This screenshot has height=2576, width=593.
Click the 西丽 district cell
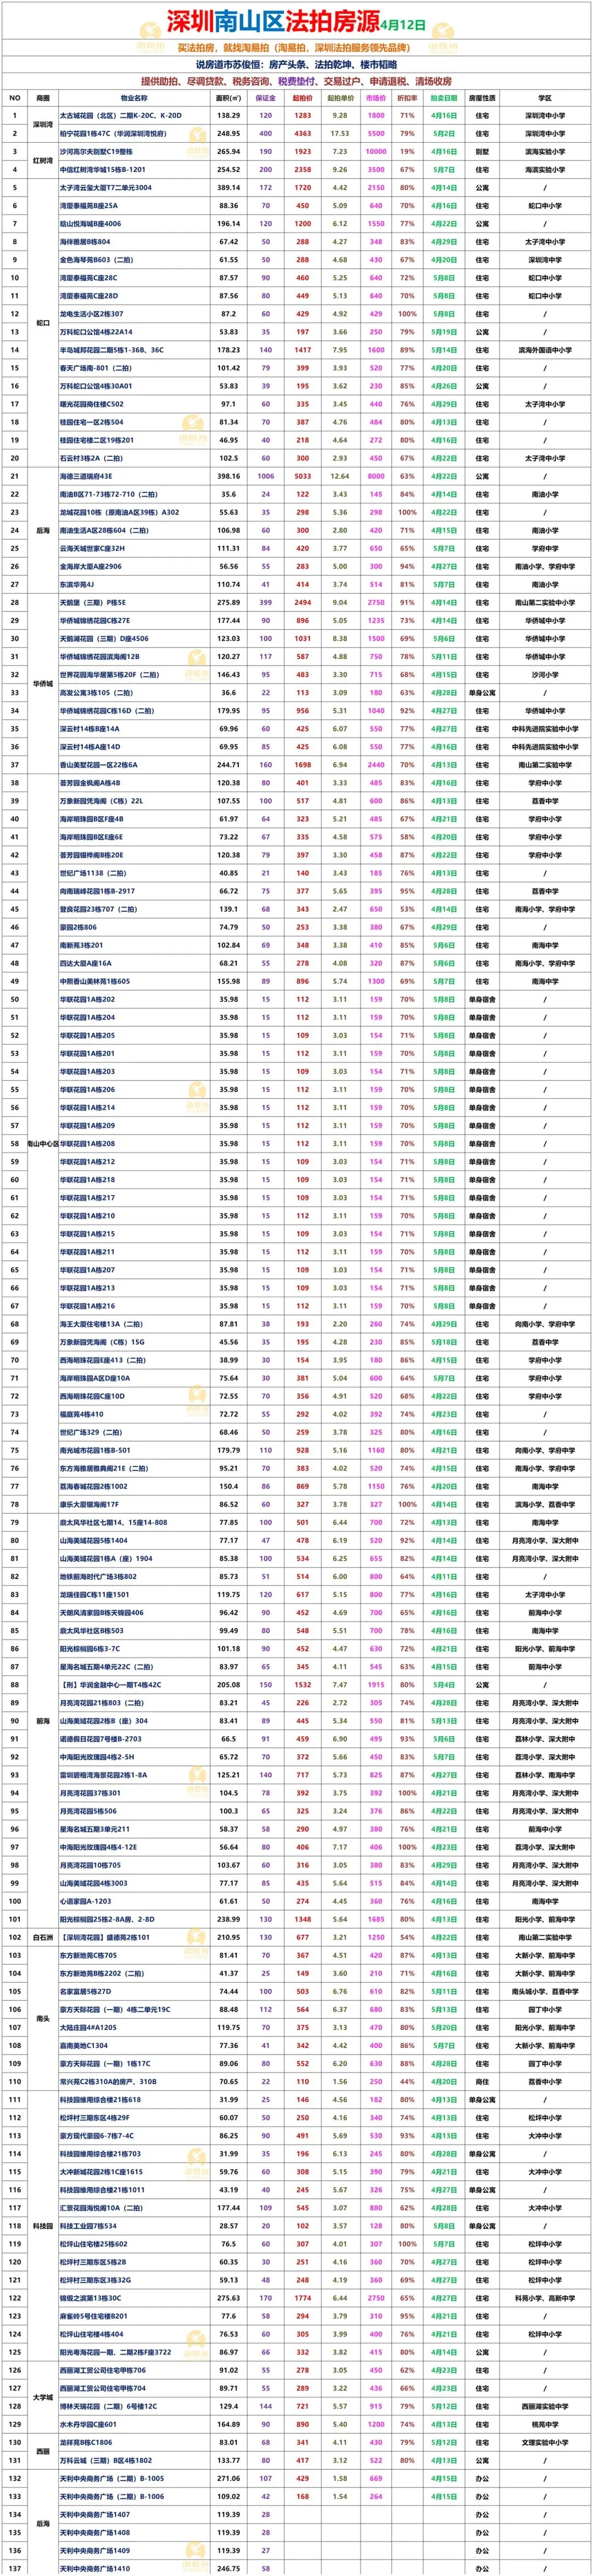[43, 2451]
